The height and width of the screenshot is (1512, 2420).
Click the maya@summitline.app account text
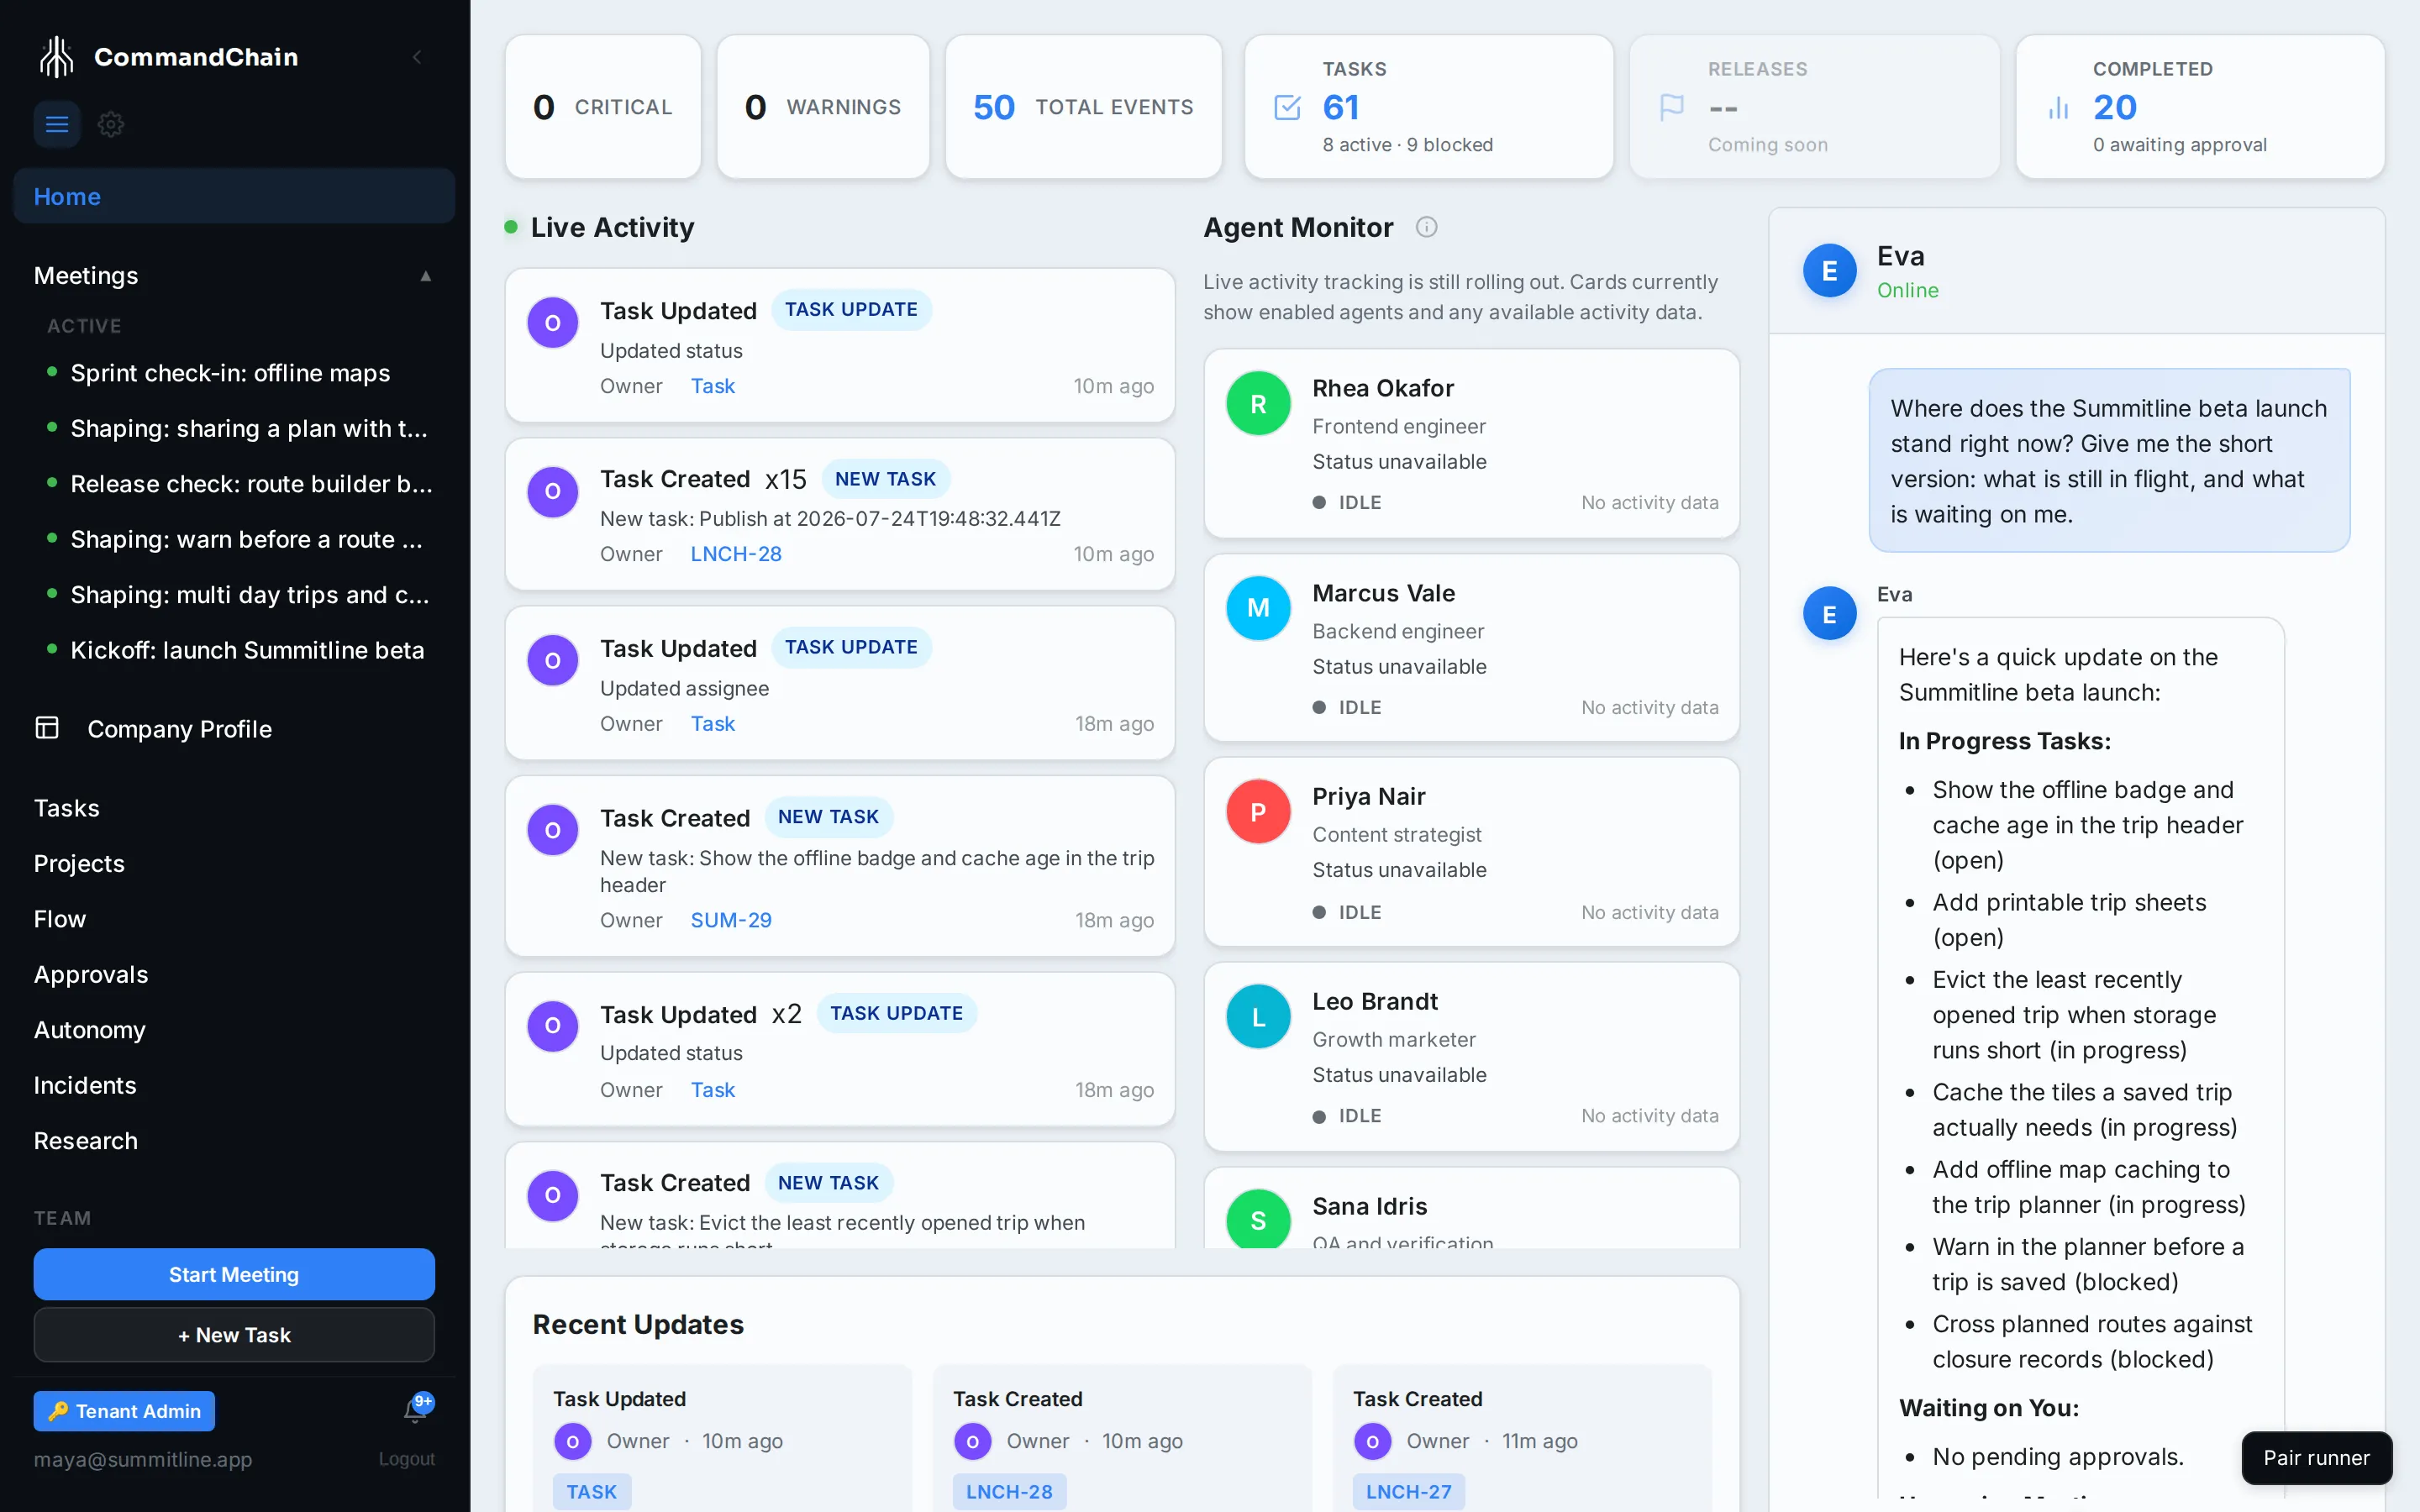[x=143, y=1458]
